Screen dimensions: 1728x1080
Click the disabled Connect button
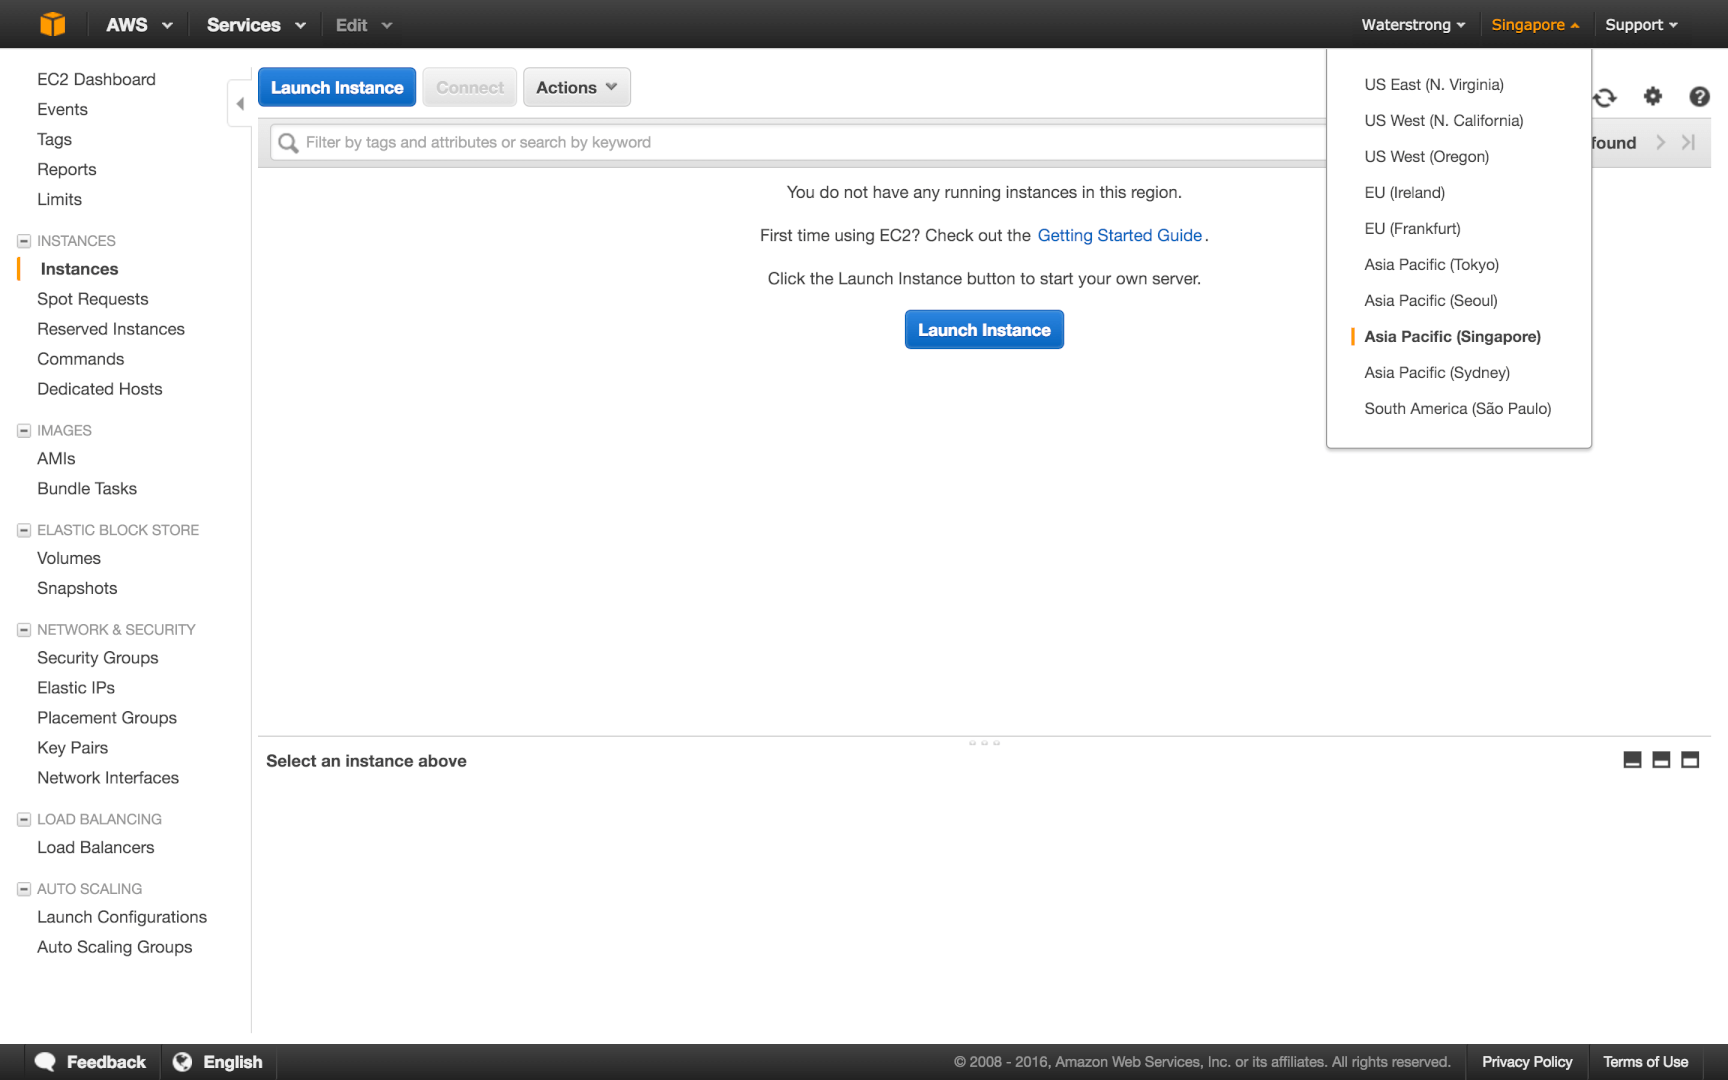(470, 87)
